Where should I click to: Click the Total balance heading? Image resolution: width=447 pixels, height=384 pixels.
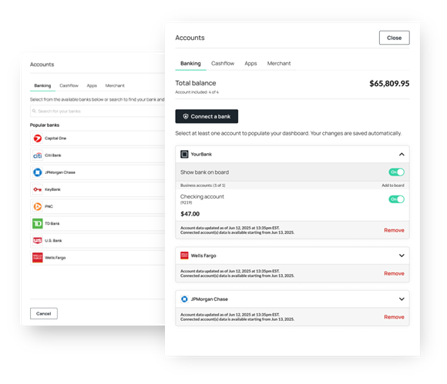pyautogui.click(x=196, y=83)
